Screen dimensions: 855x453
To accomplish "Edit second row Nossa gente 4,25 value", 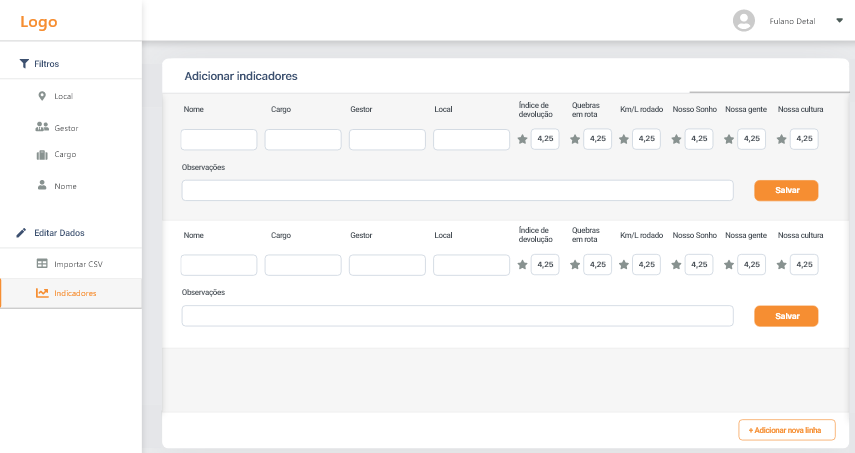I will pyautogui.click(x=751, y=264).
